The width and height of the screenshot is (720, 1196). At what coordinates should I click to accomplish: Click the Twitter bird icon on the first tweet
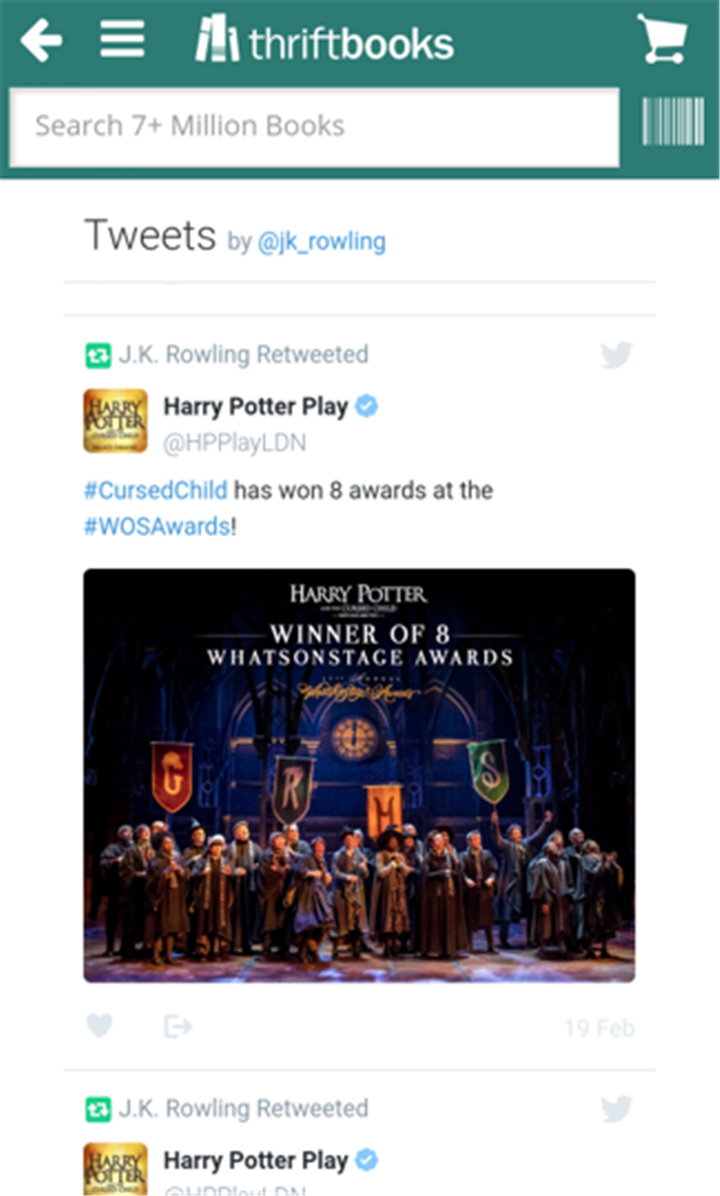pyautogui.click(x=616, y=355)
